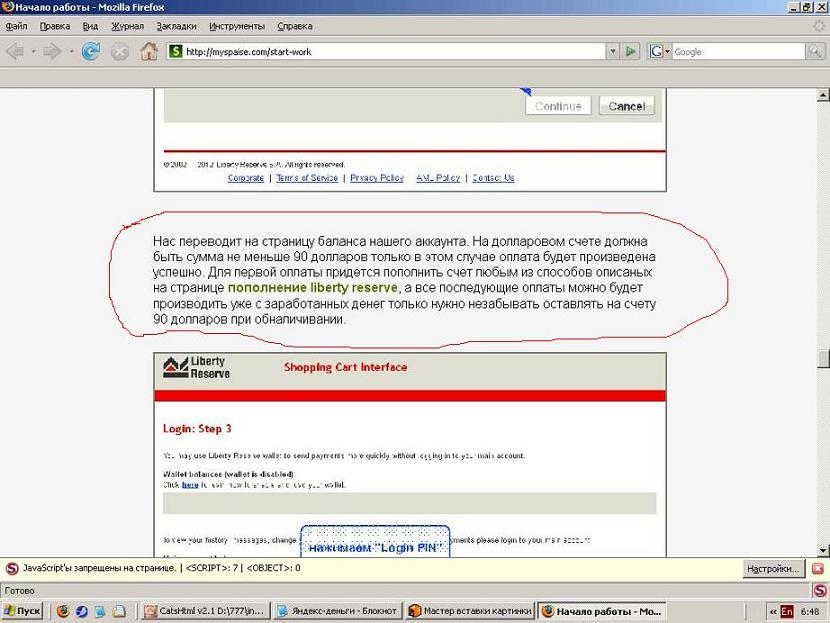Open the Файл menu
The image size is (830, 623).
(x=16, y=26)
